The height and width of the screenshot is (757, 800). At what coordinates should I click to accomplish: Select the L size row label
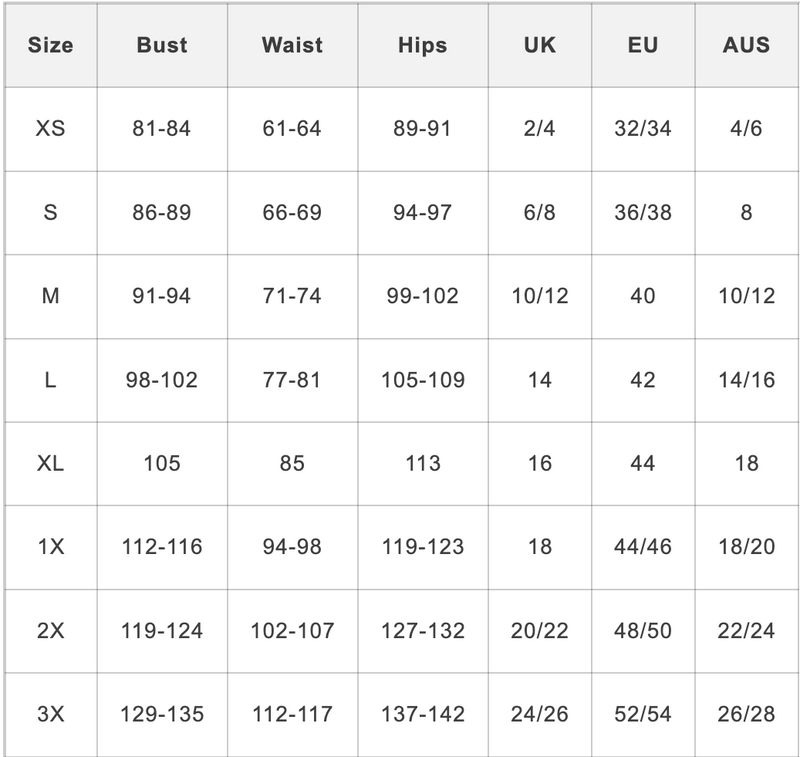click(50, 380)
